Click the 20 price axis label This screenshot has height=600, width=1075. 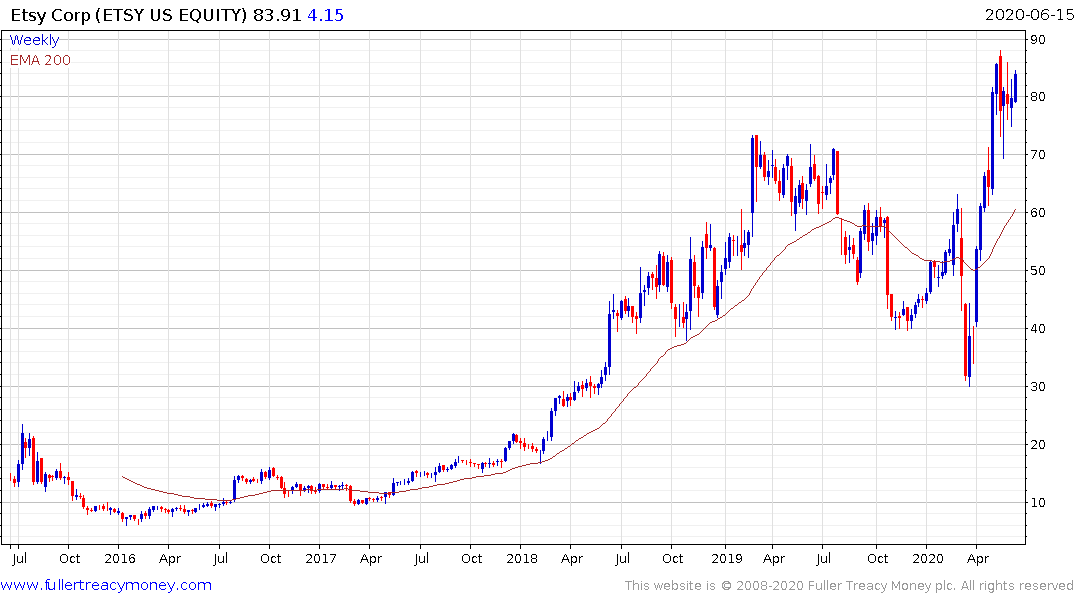[1038, 444]
